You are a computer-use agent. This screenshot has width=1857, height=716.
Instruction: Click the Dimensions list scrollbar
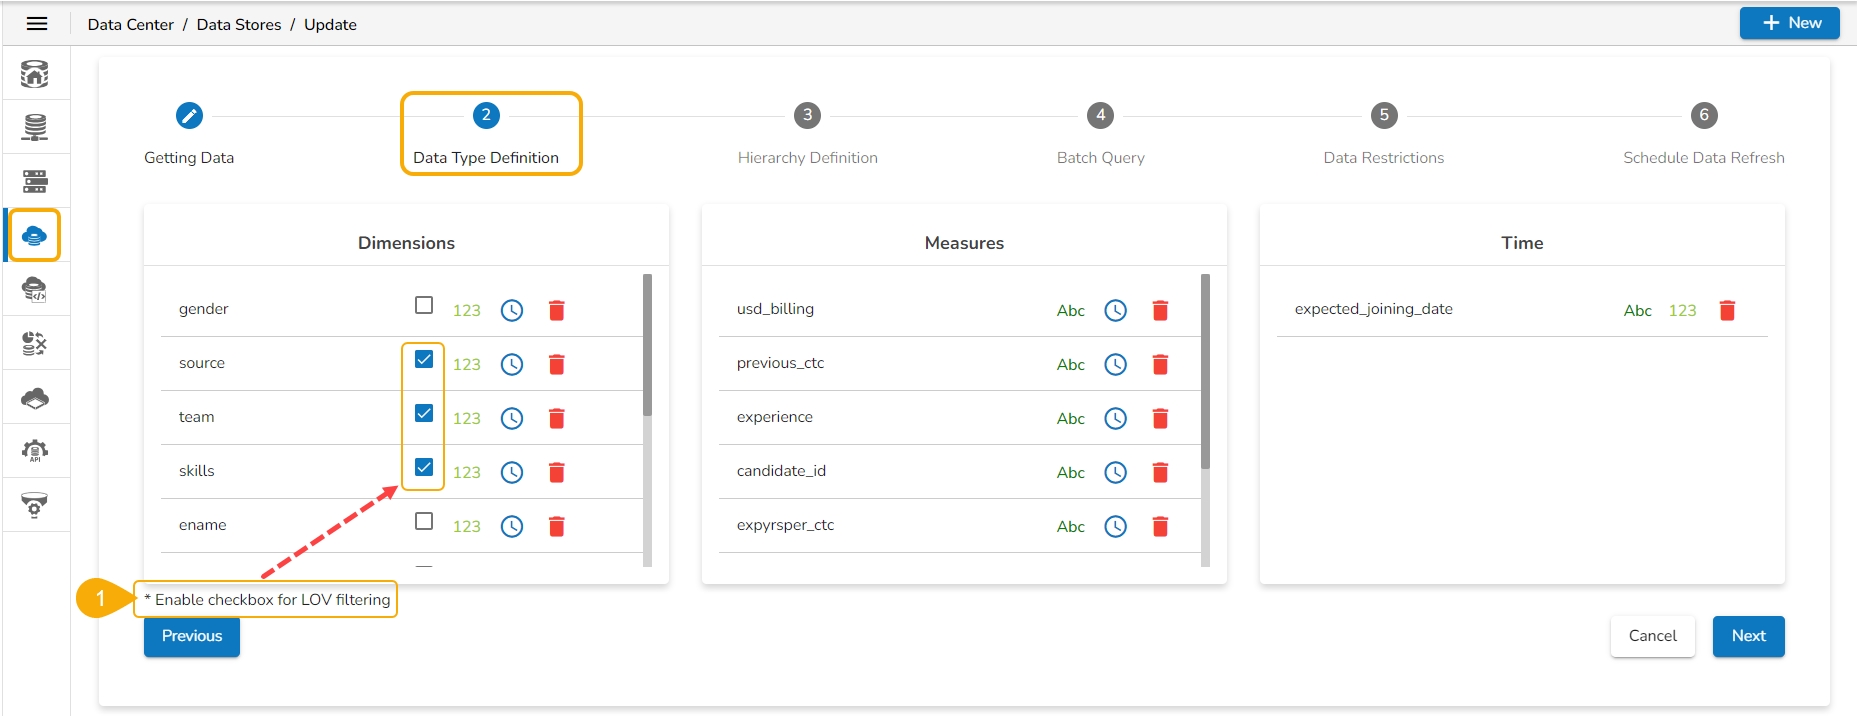647,345
